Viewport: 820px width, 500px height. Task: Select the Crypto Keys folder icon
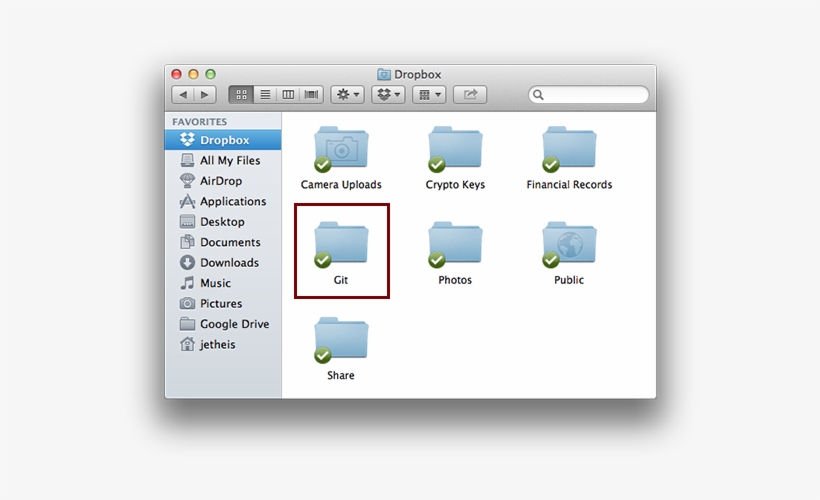455,149
